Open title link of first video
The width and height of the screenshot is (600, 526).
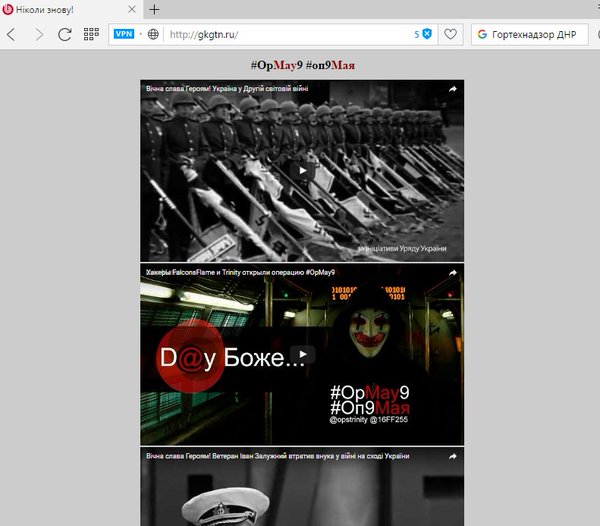click(x=227, y=89)
